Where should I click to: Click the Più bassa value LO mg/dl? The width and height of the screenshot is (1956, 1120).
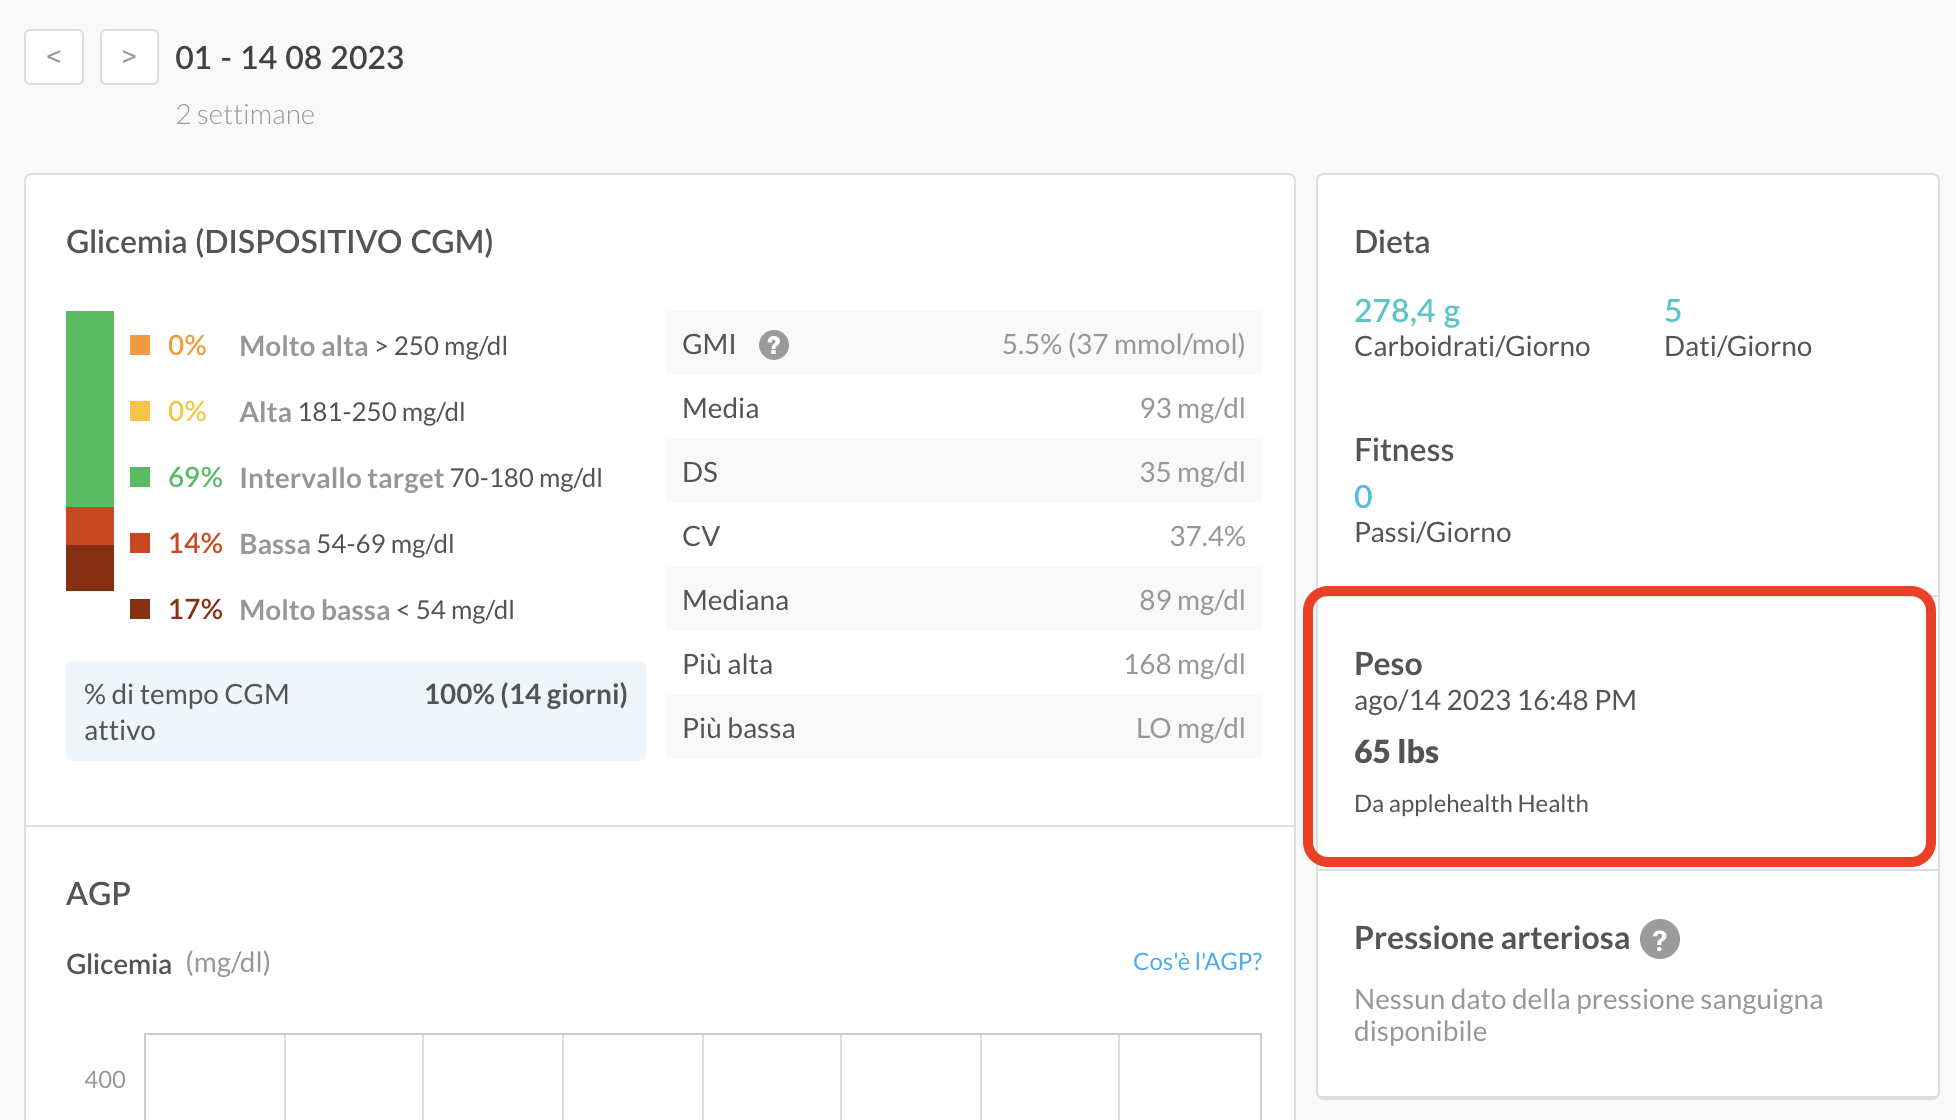coord(1190,728)
